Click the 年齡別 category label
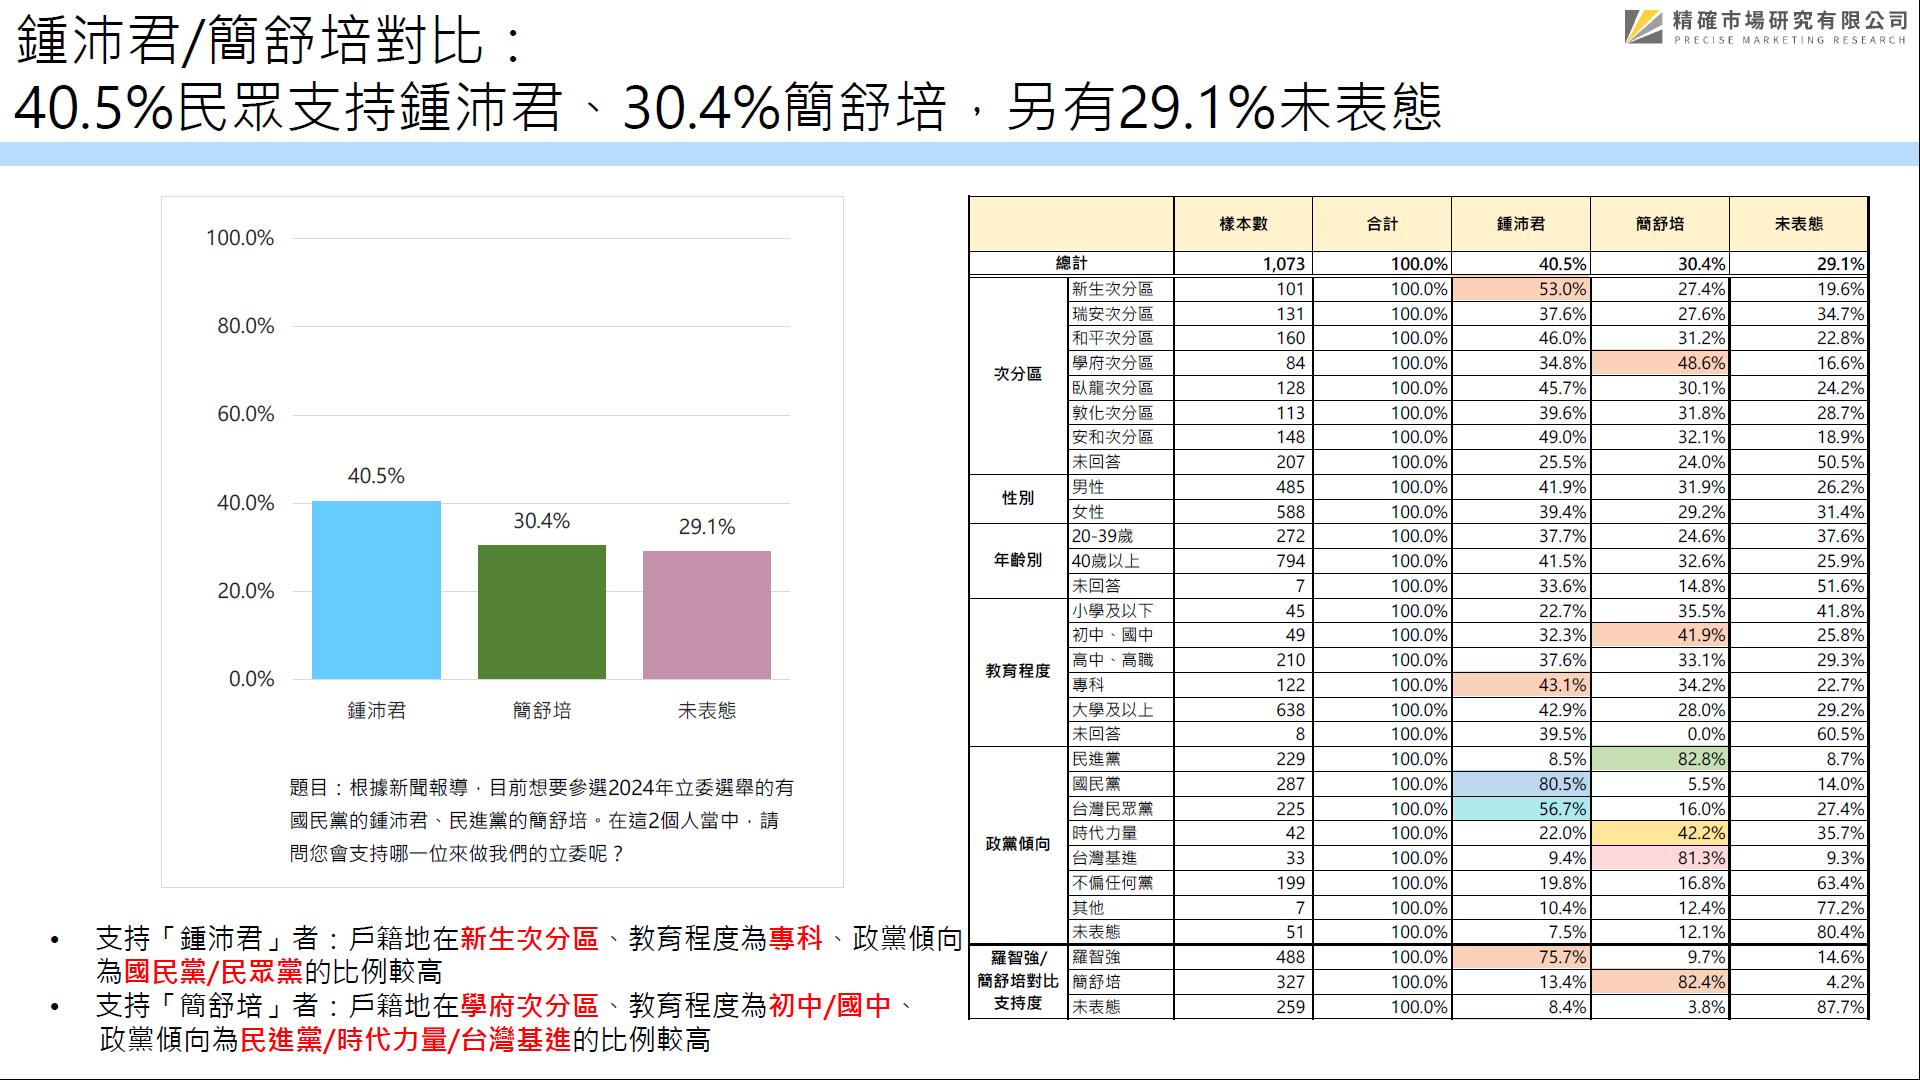 coord(1018,560)
